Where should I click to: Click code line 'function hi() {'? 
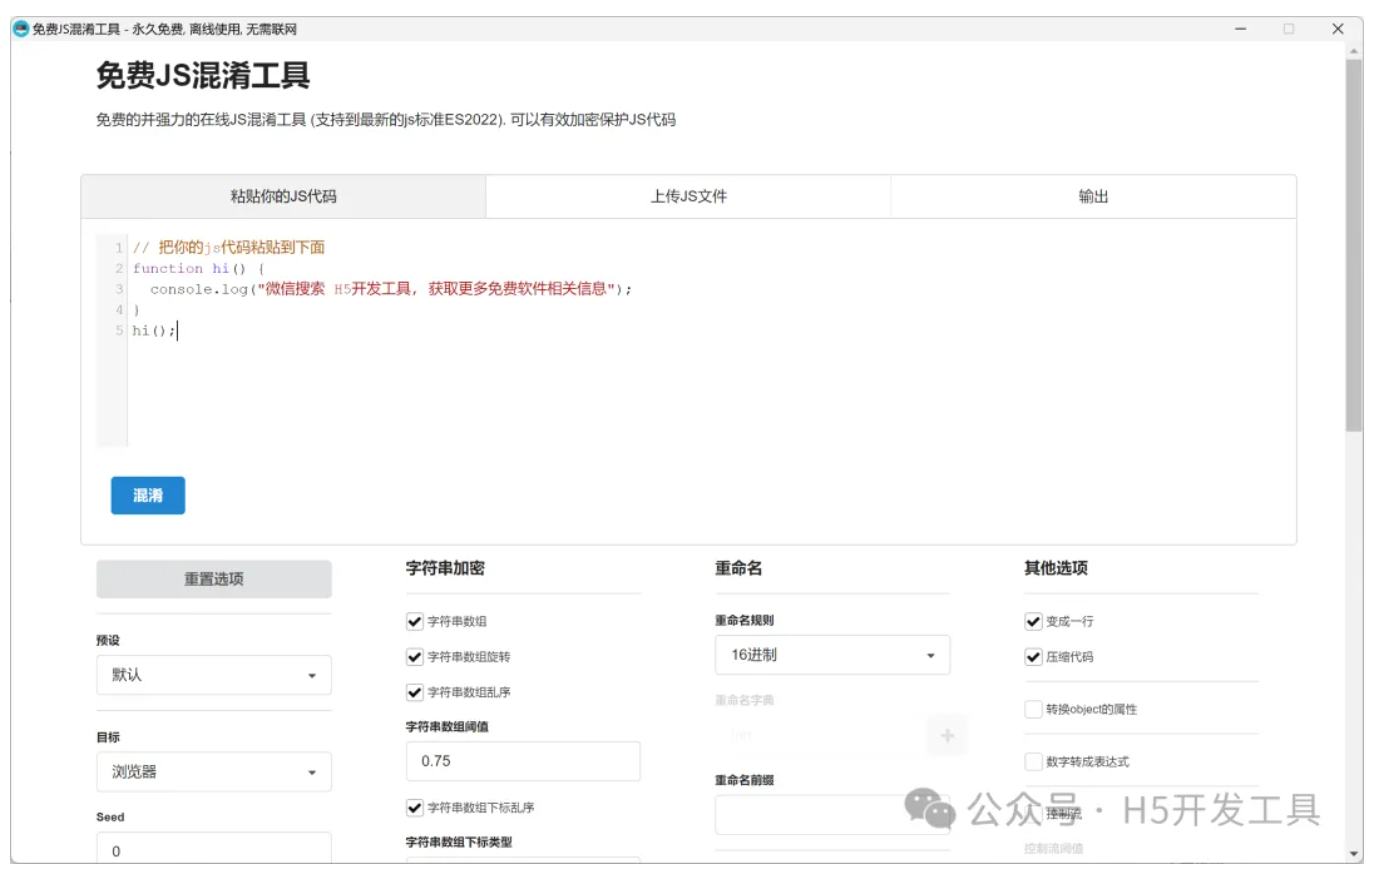point(198,268)
